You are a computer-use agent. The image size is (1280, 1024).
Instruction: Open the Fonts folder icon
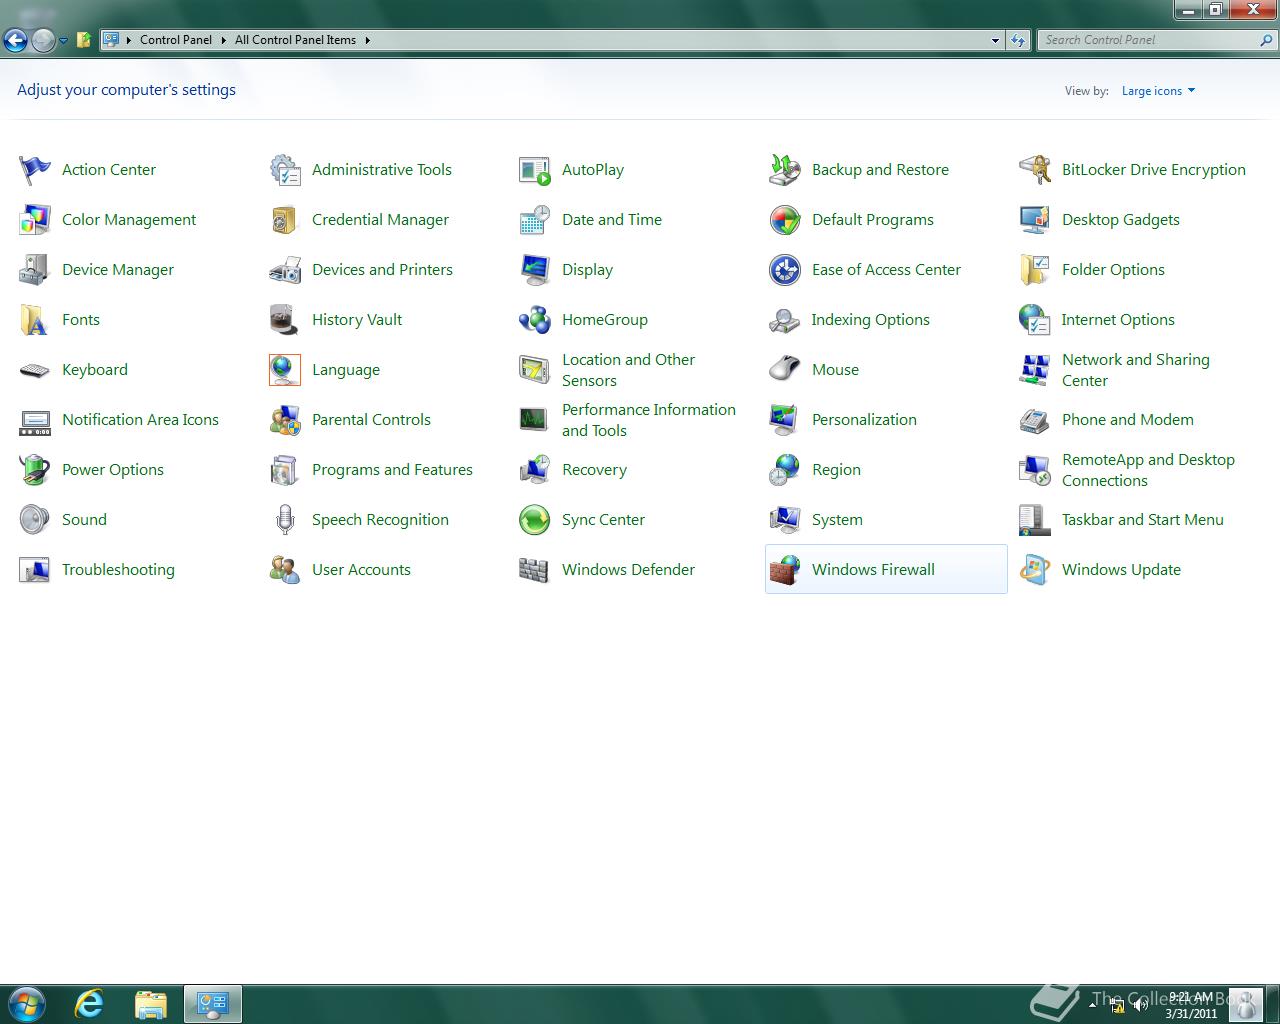(35, 320)
